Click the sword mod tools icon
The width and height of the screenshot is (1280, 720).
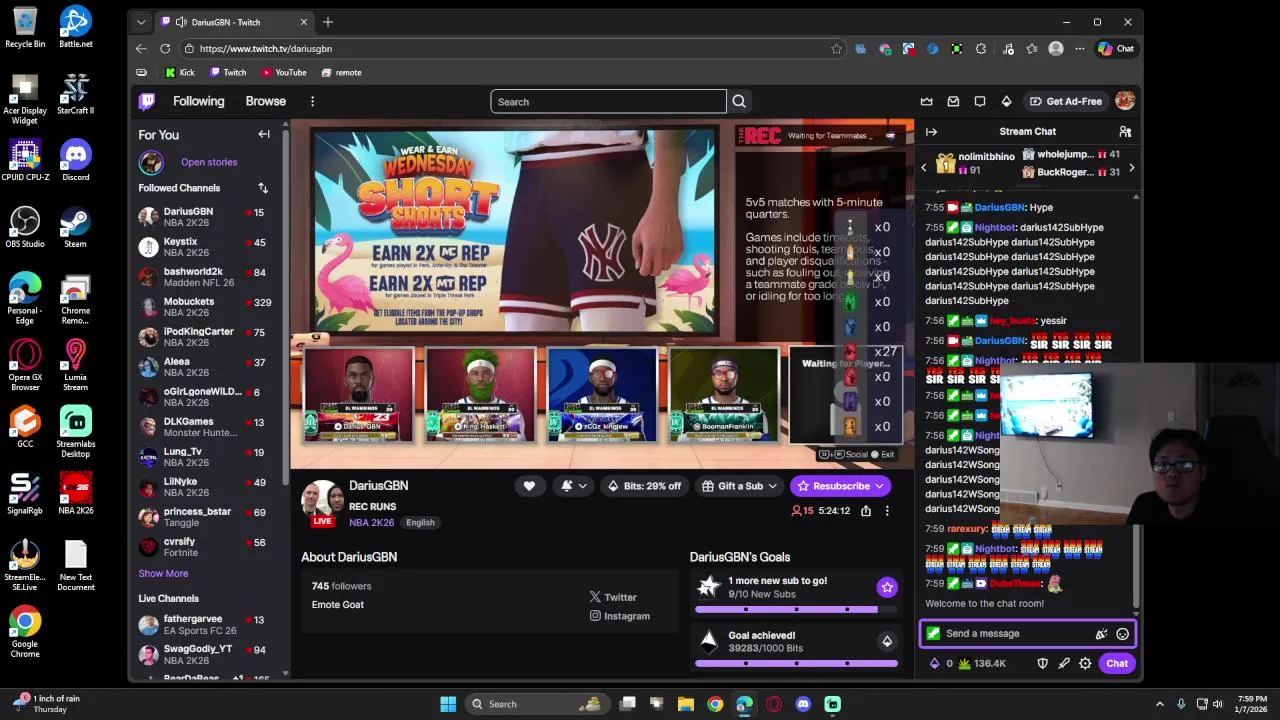[x=1064, y=664]
